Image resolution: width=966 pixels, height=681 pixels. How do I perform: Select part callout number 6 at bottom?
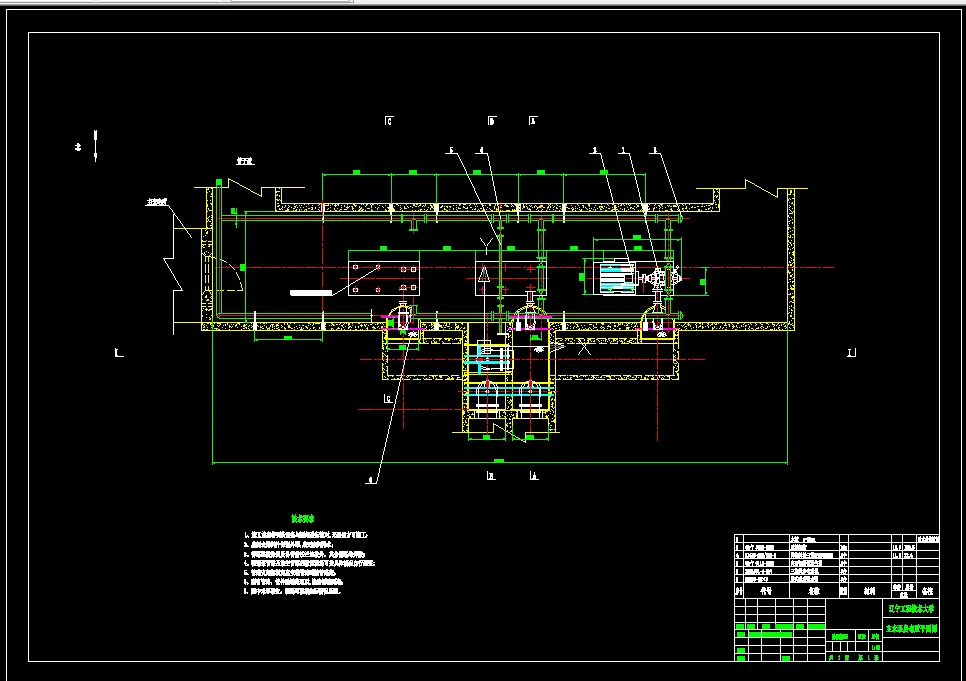[x=370, y=479]
